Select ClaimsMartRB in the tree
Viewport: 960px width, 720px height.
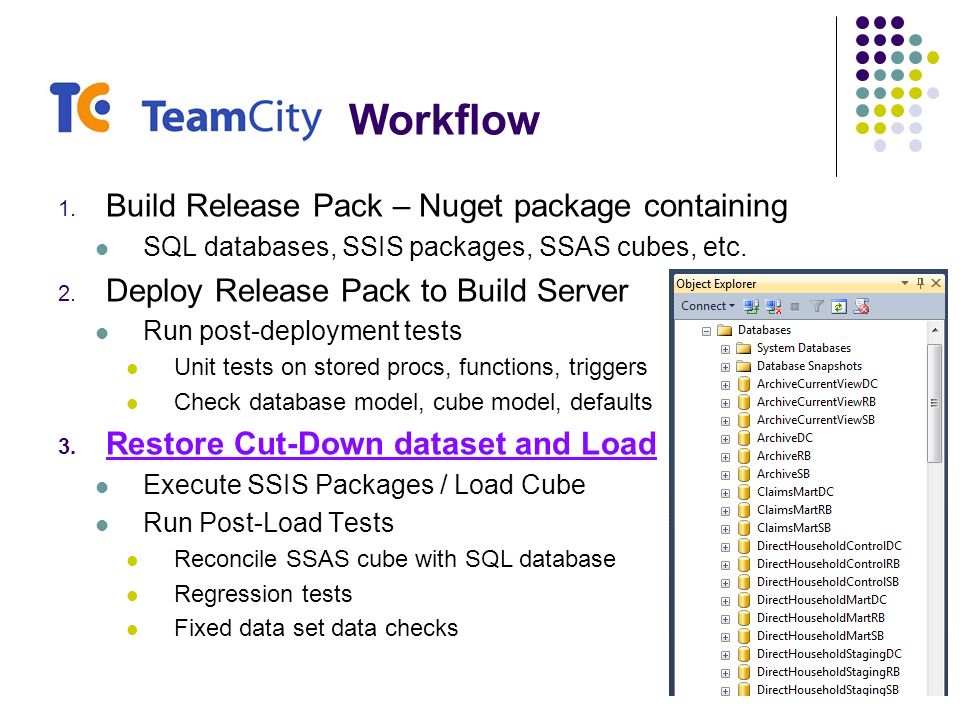pos(794,509)
